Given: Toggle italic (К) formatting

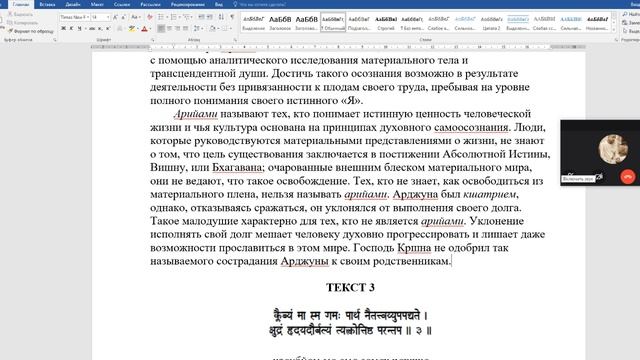Looking at the screenshot, I should coord(71,29).
